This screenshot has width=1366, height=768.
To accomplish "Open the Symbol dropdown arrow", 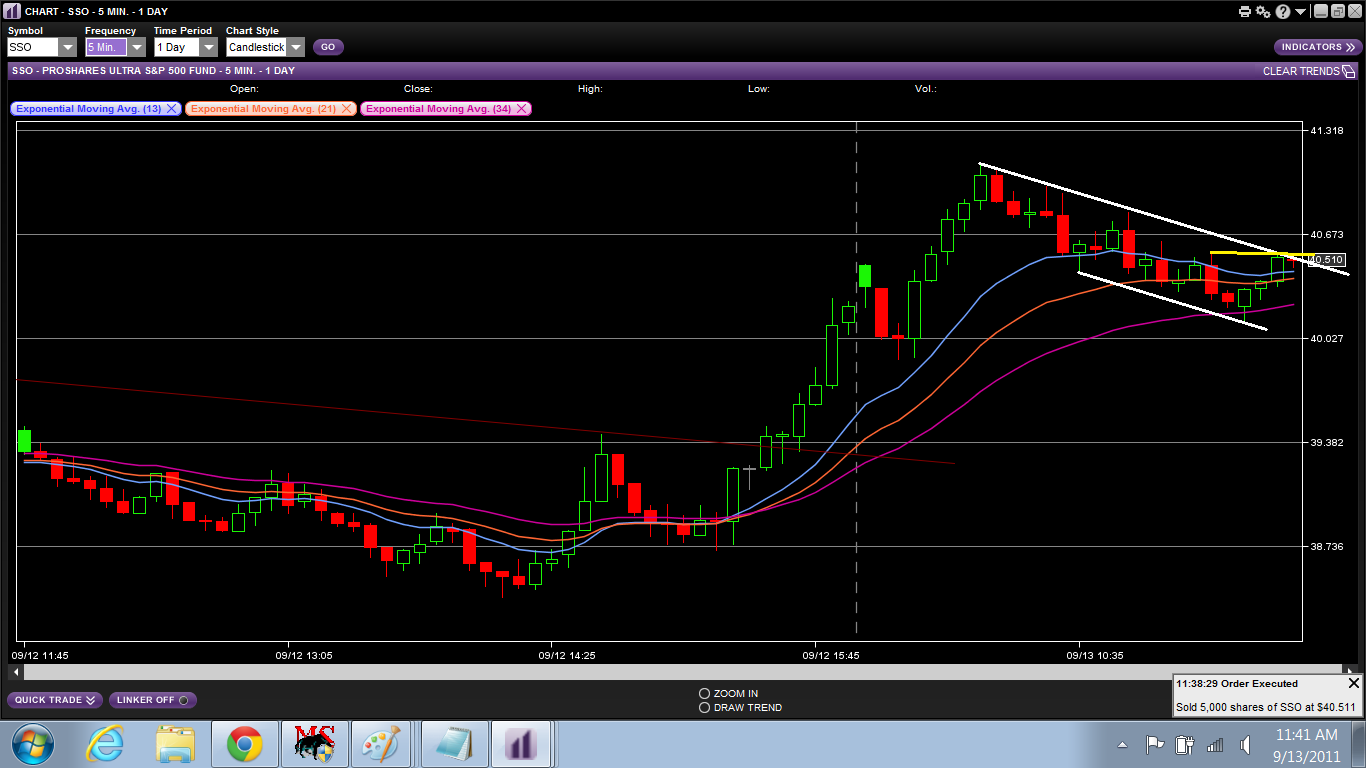I will (x=67, y=47).
